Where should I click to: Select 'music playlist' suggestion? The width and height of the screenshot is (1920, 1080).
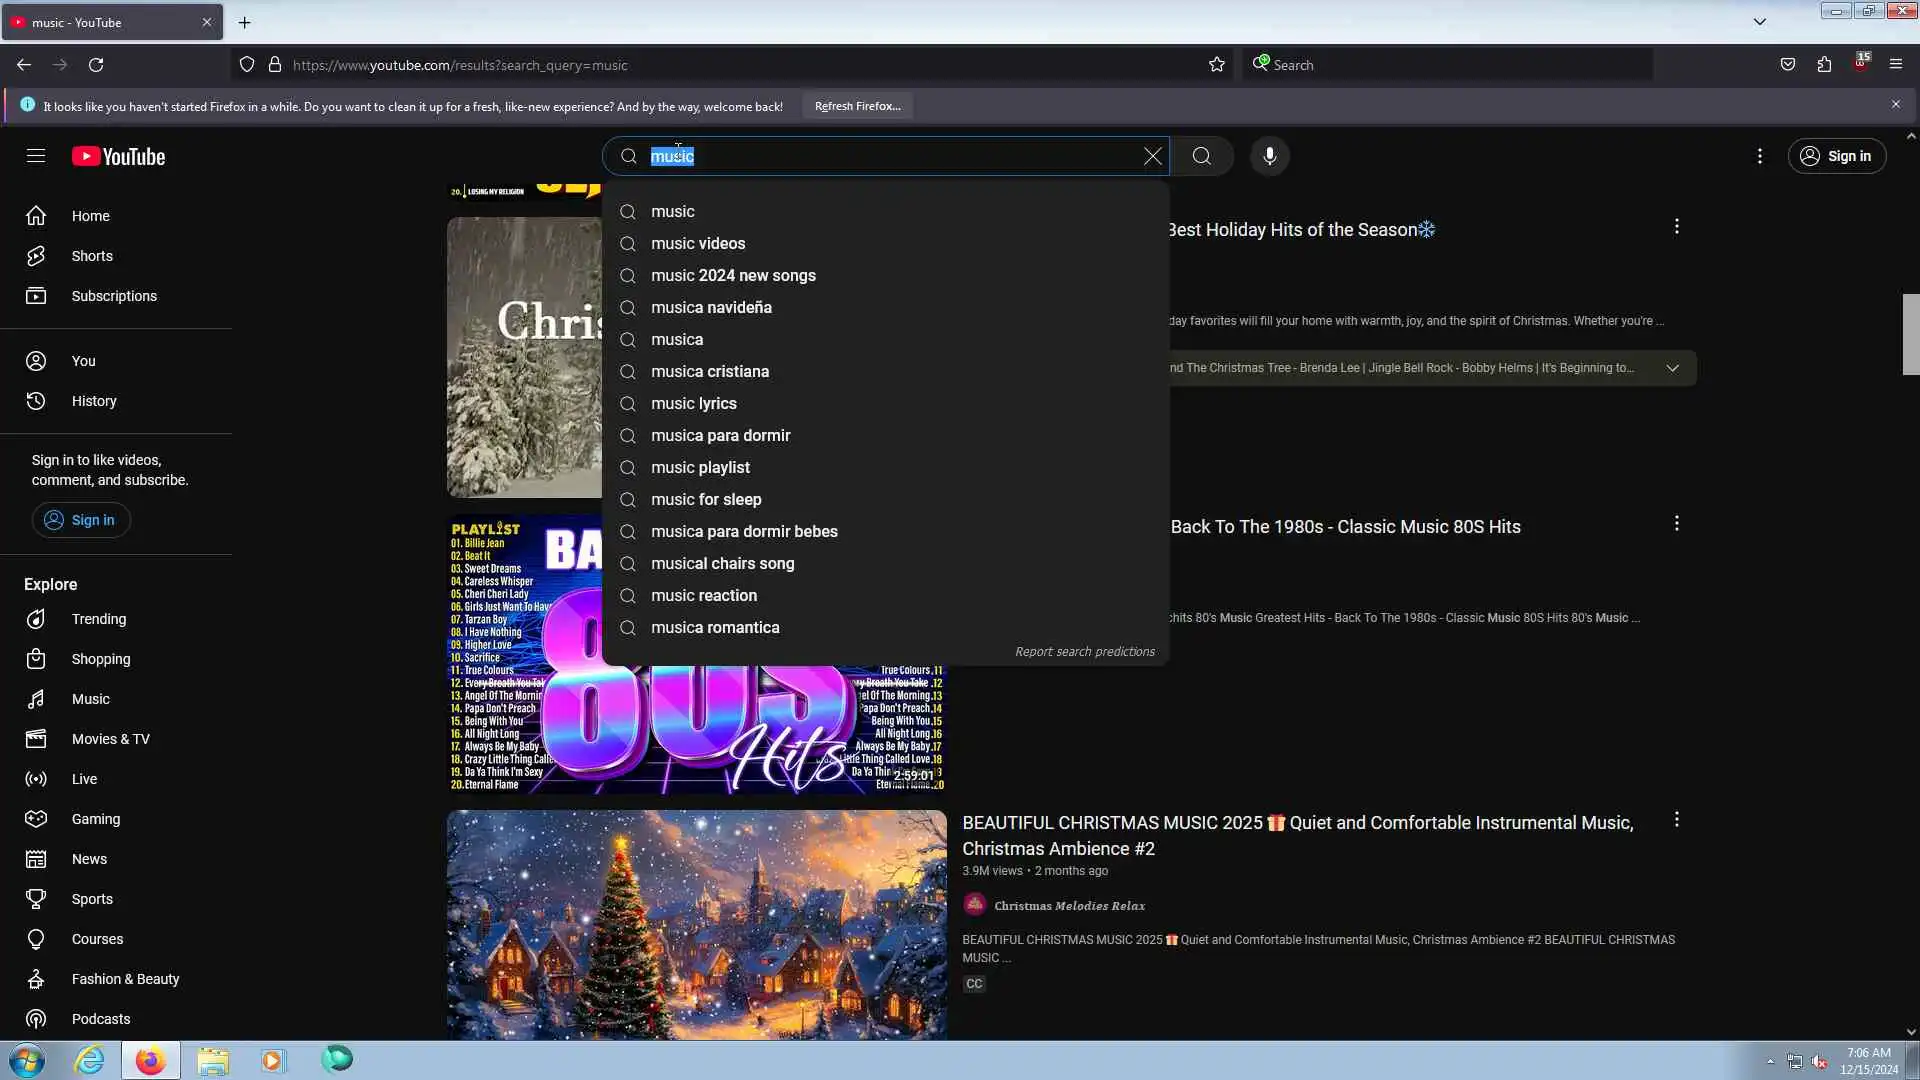700,467
